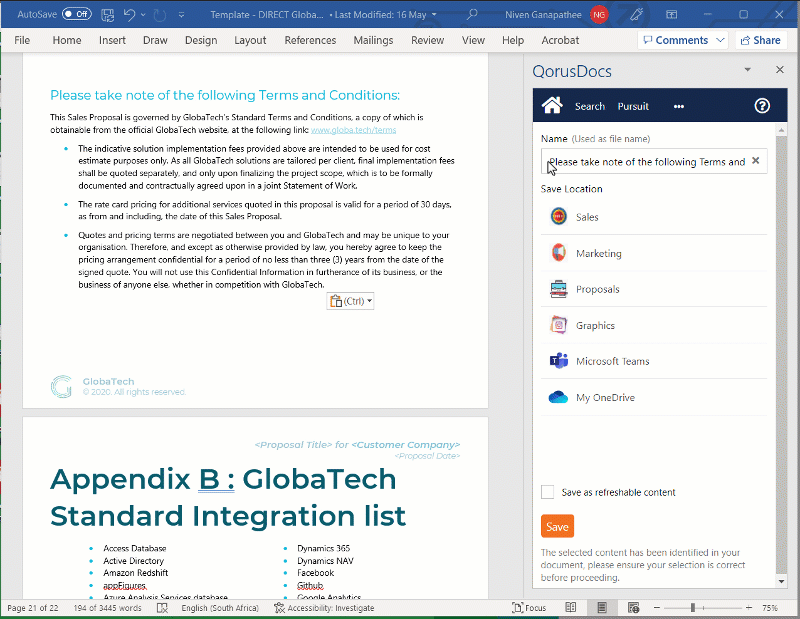
Task: Open QorusDocs more options ellipsis
Action: [x=679, y=106]
